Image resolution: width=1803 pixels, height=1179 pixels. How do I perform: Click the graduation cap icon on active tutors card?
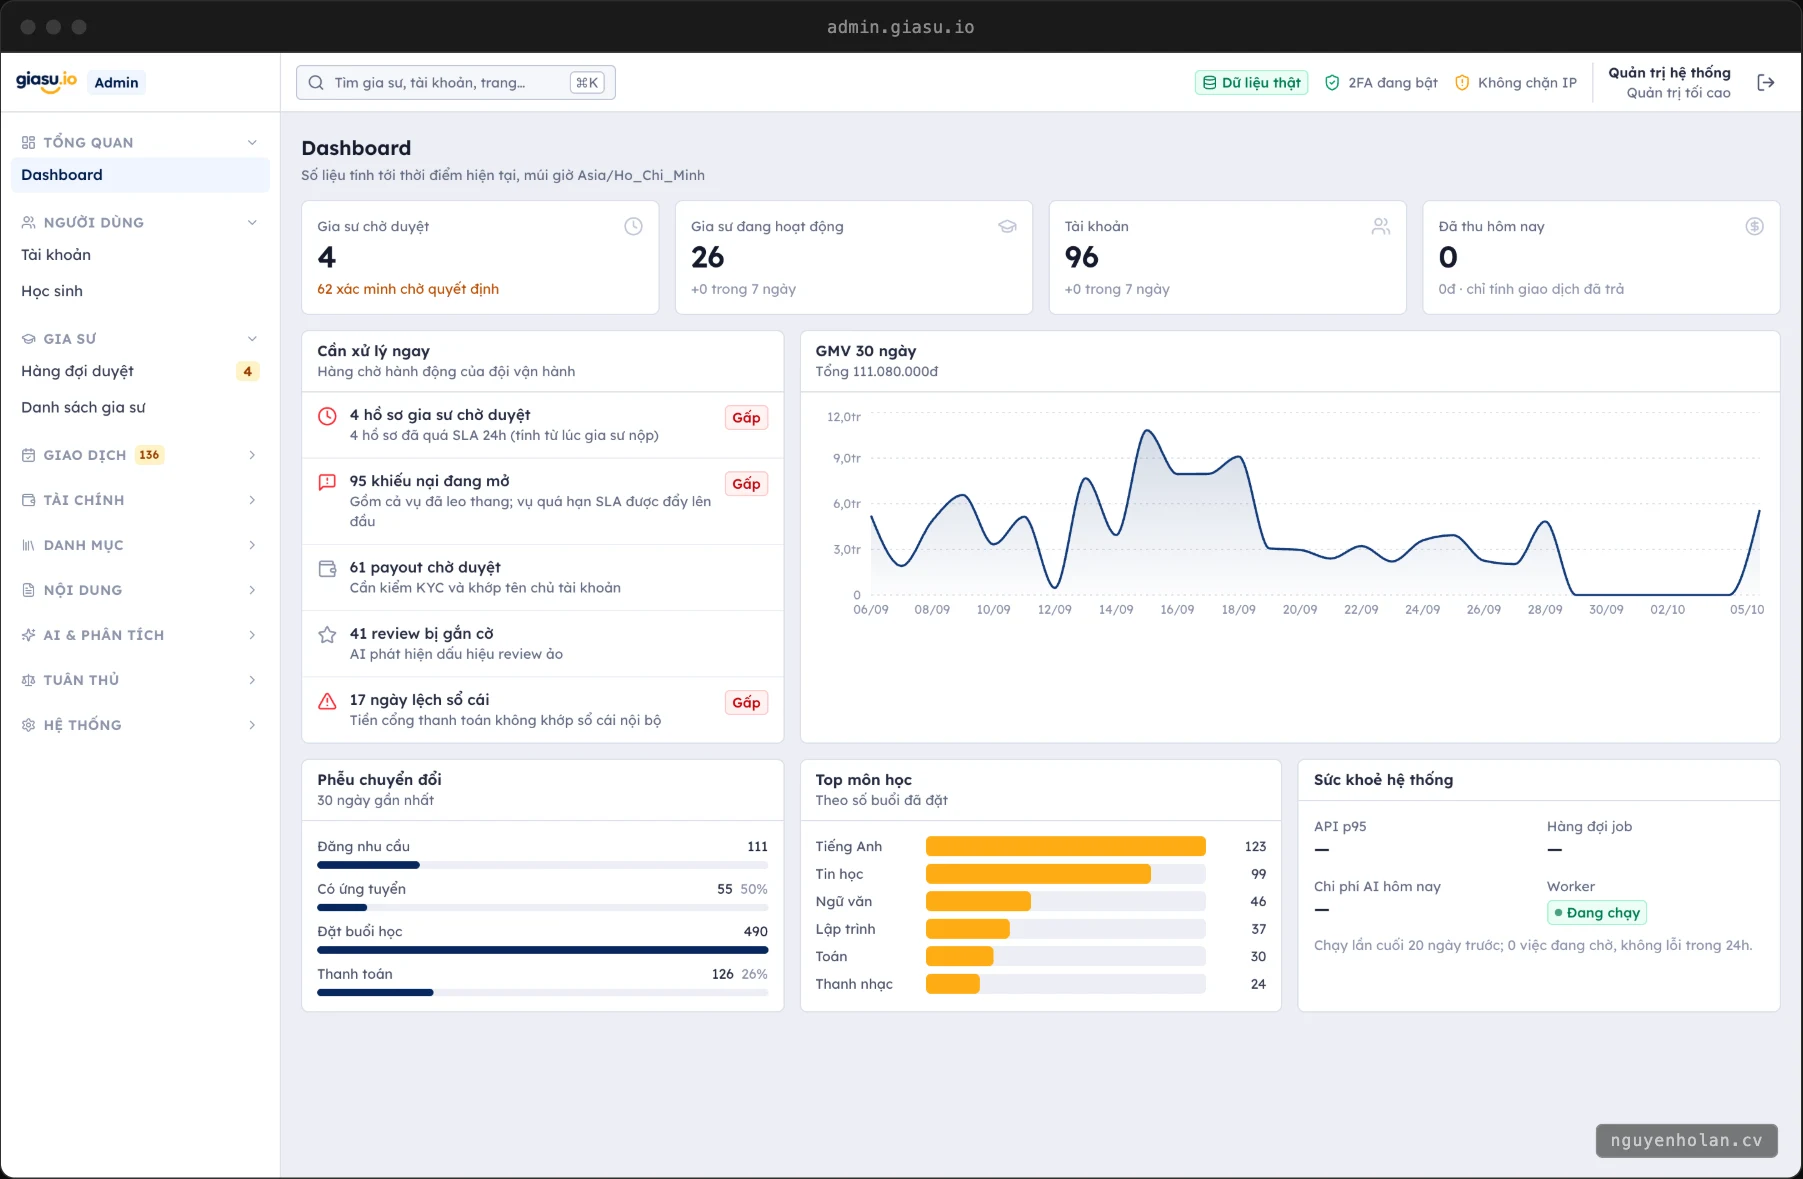tap(1007, 226)
